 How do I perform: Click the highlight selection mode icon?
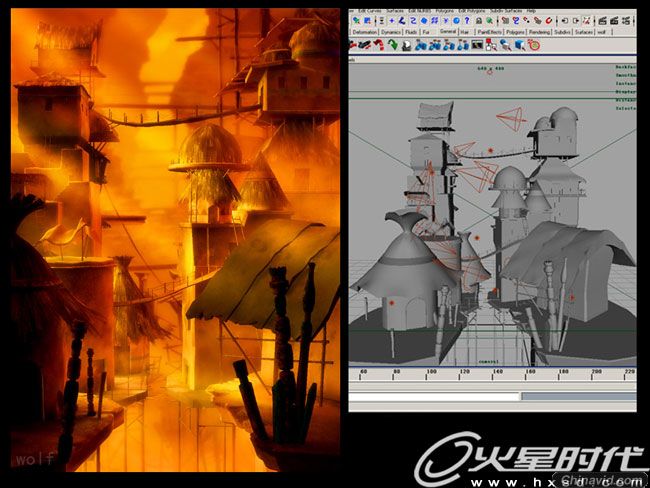click(x=490, y=21)
